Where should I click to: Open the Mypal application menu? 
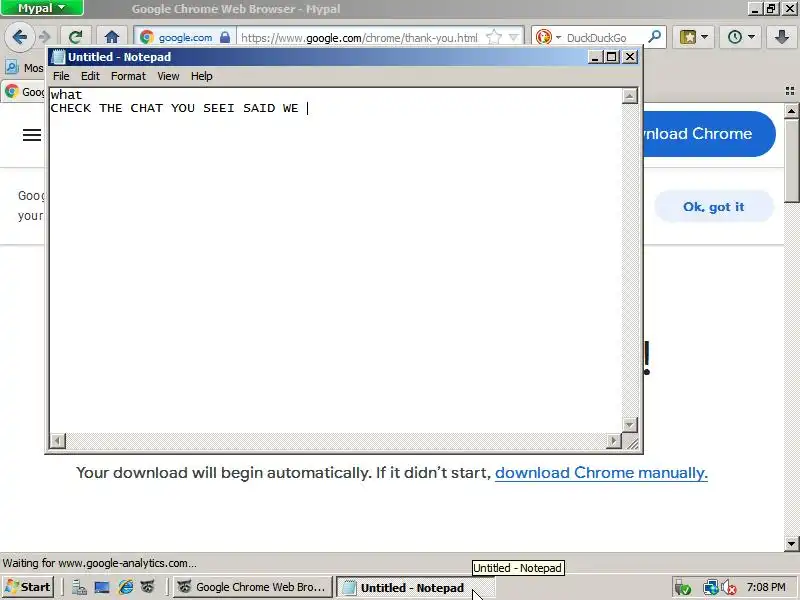point(42,8)
